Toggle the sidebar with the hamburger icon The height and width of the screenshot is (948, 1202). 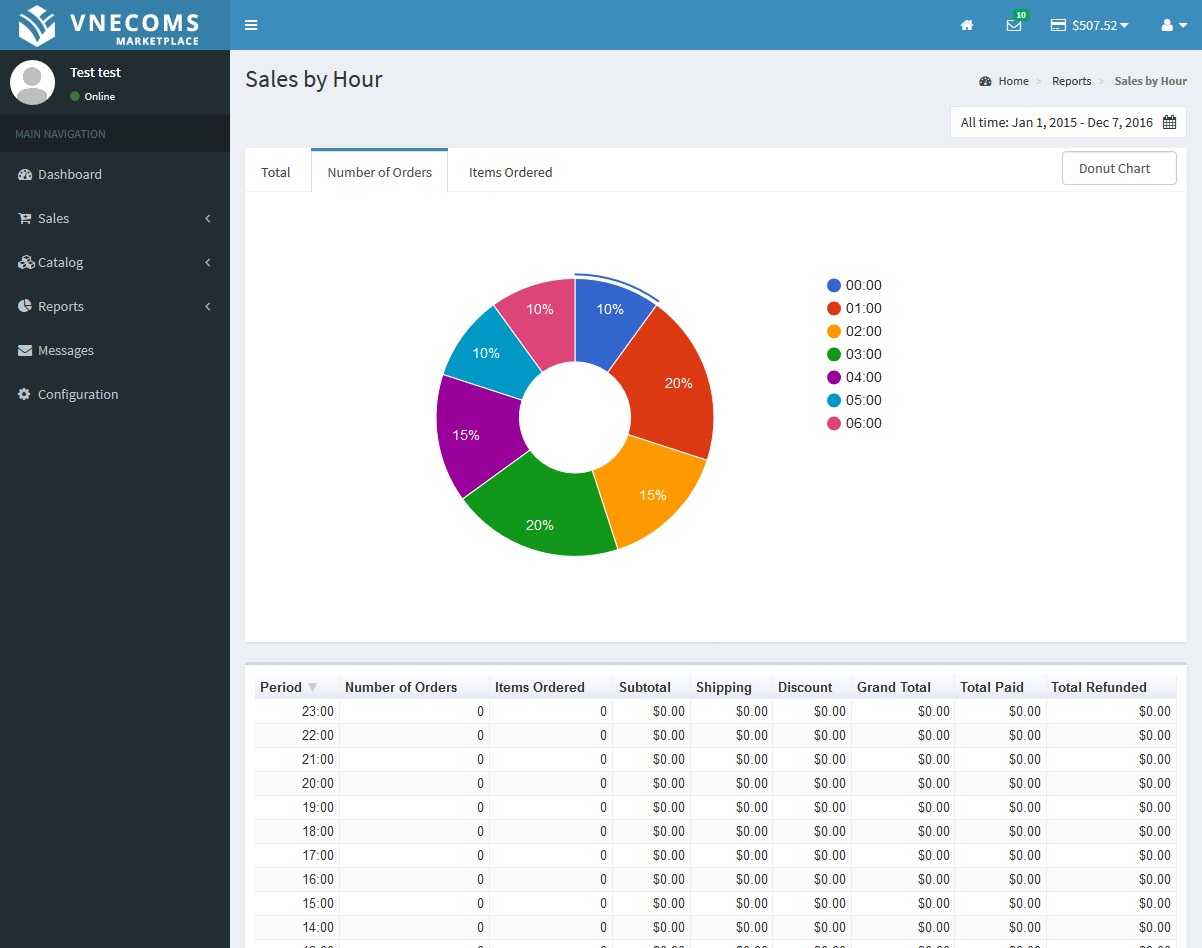pos(251,25)
